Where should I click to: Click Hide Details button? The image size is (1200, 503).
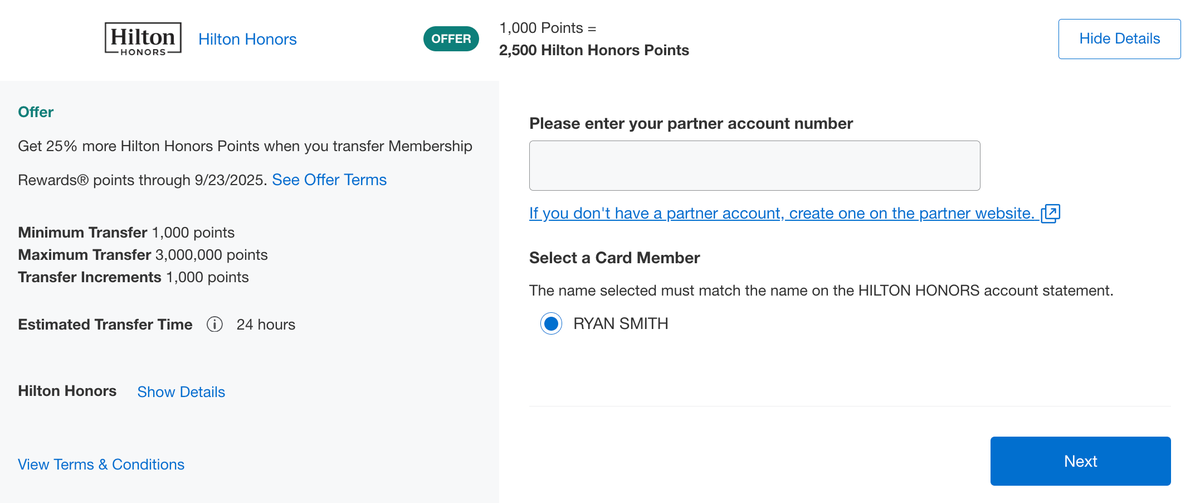click(1120, 39)
